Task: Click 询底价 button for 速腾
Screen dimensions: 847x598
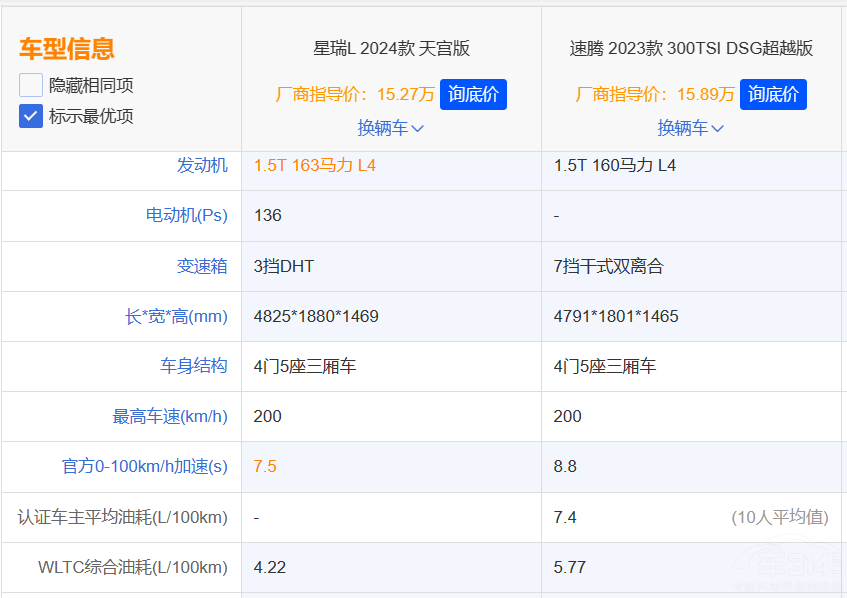Action: [x=773, y=95]
